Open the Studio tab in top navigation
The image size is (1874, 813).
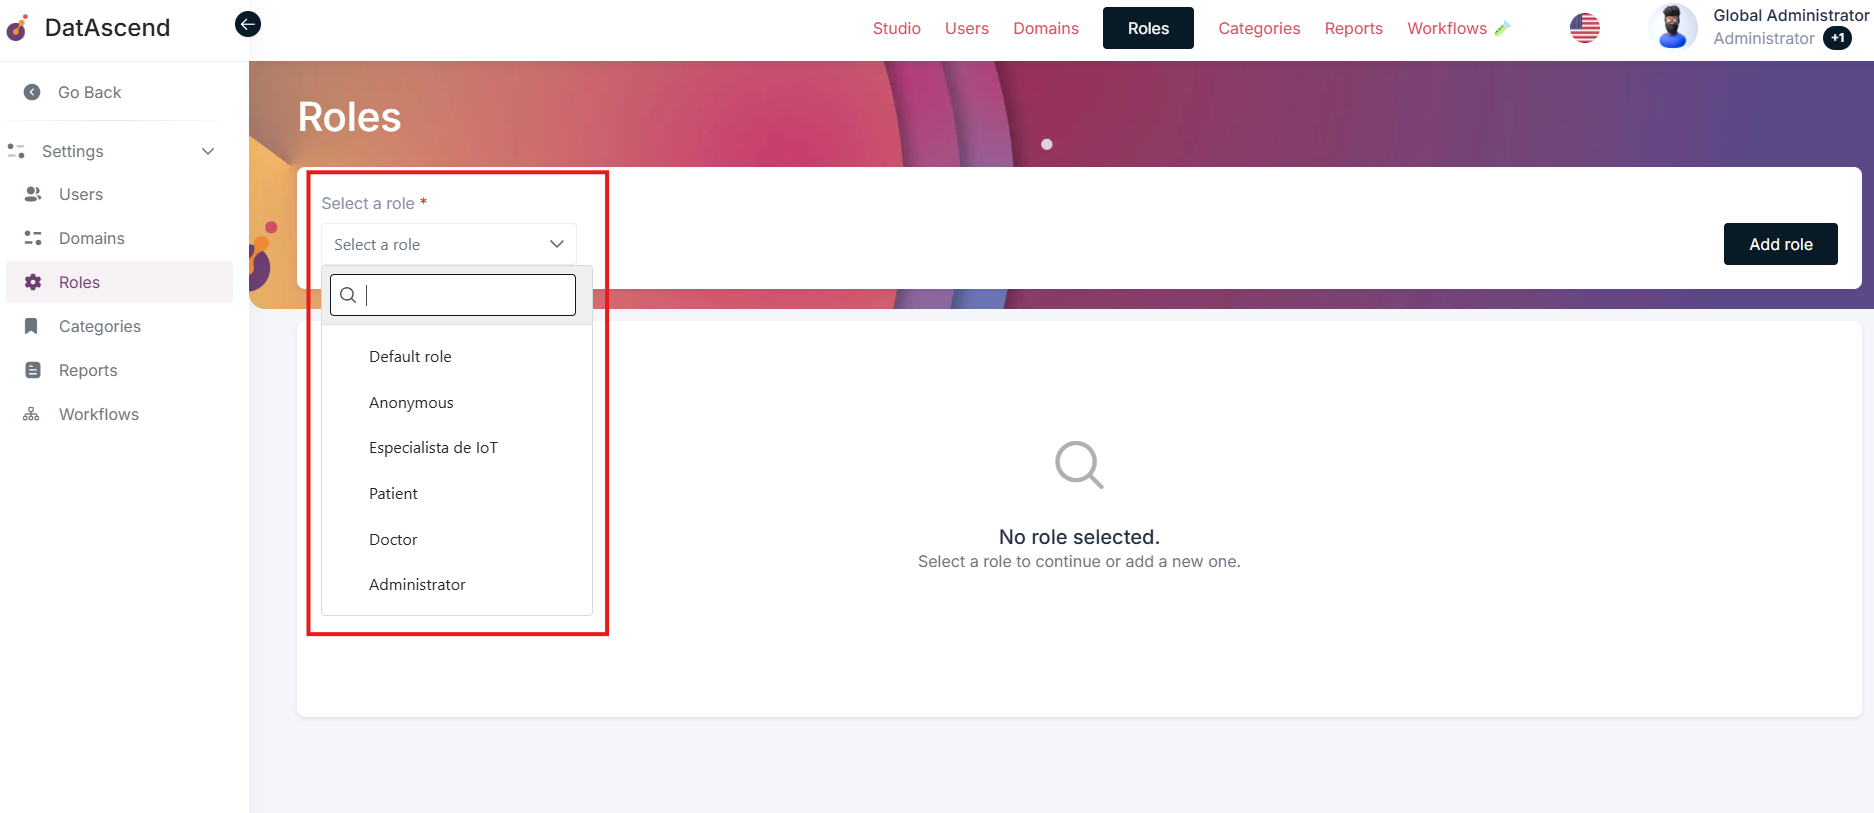click(896, 28)
